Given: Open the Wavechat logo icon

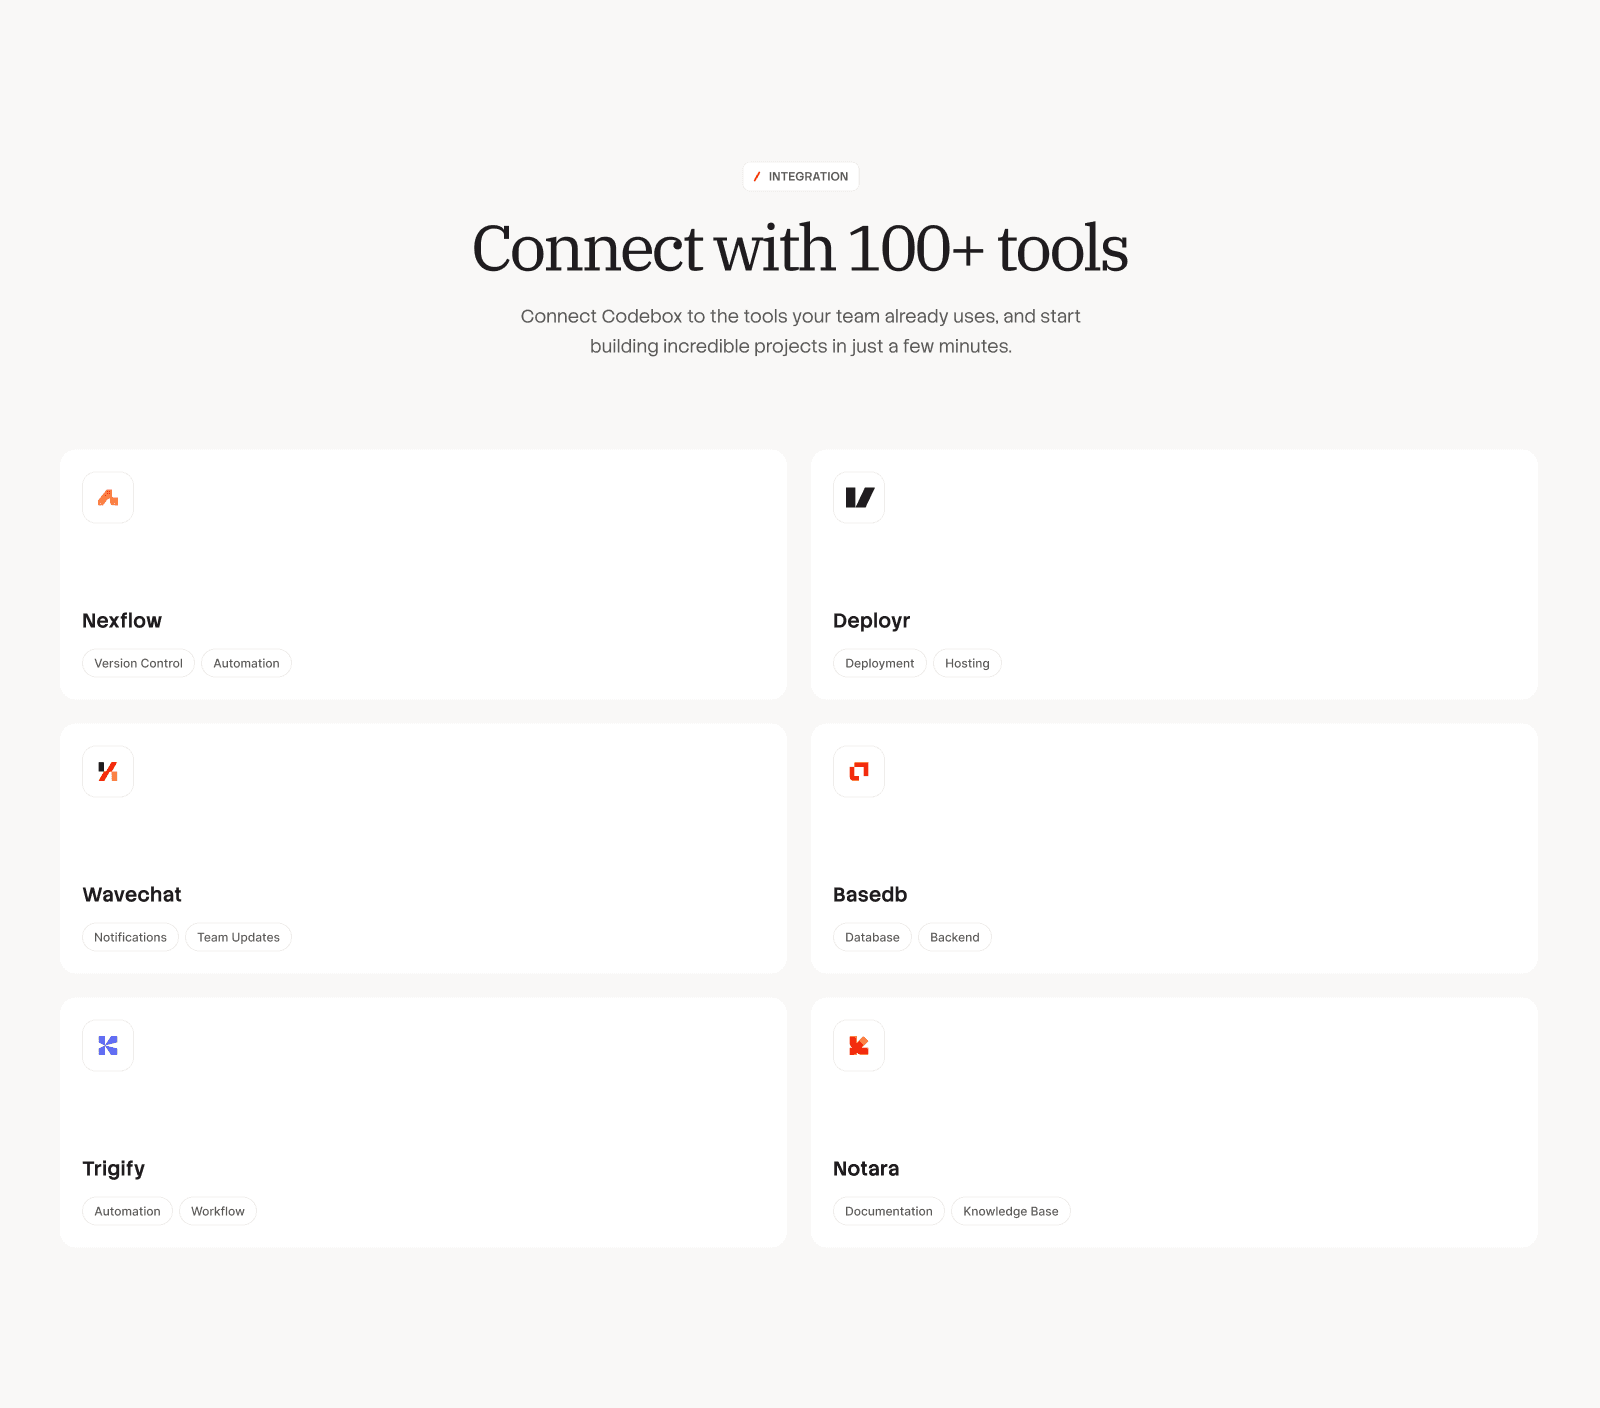Looking at the screenshot, I should pos(108,771).
